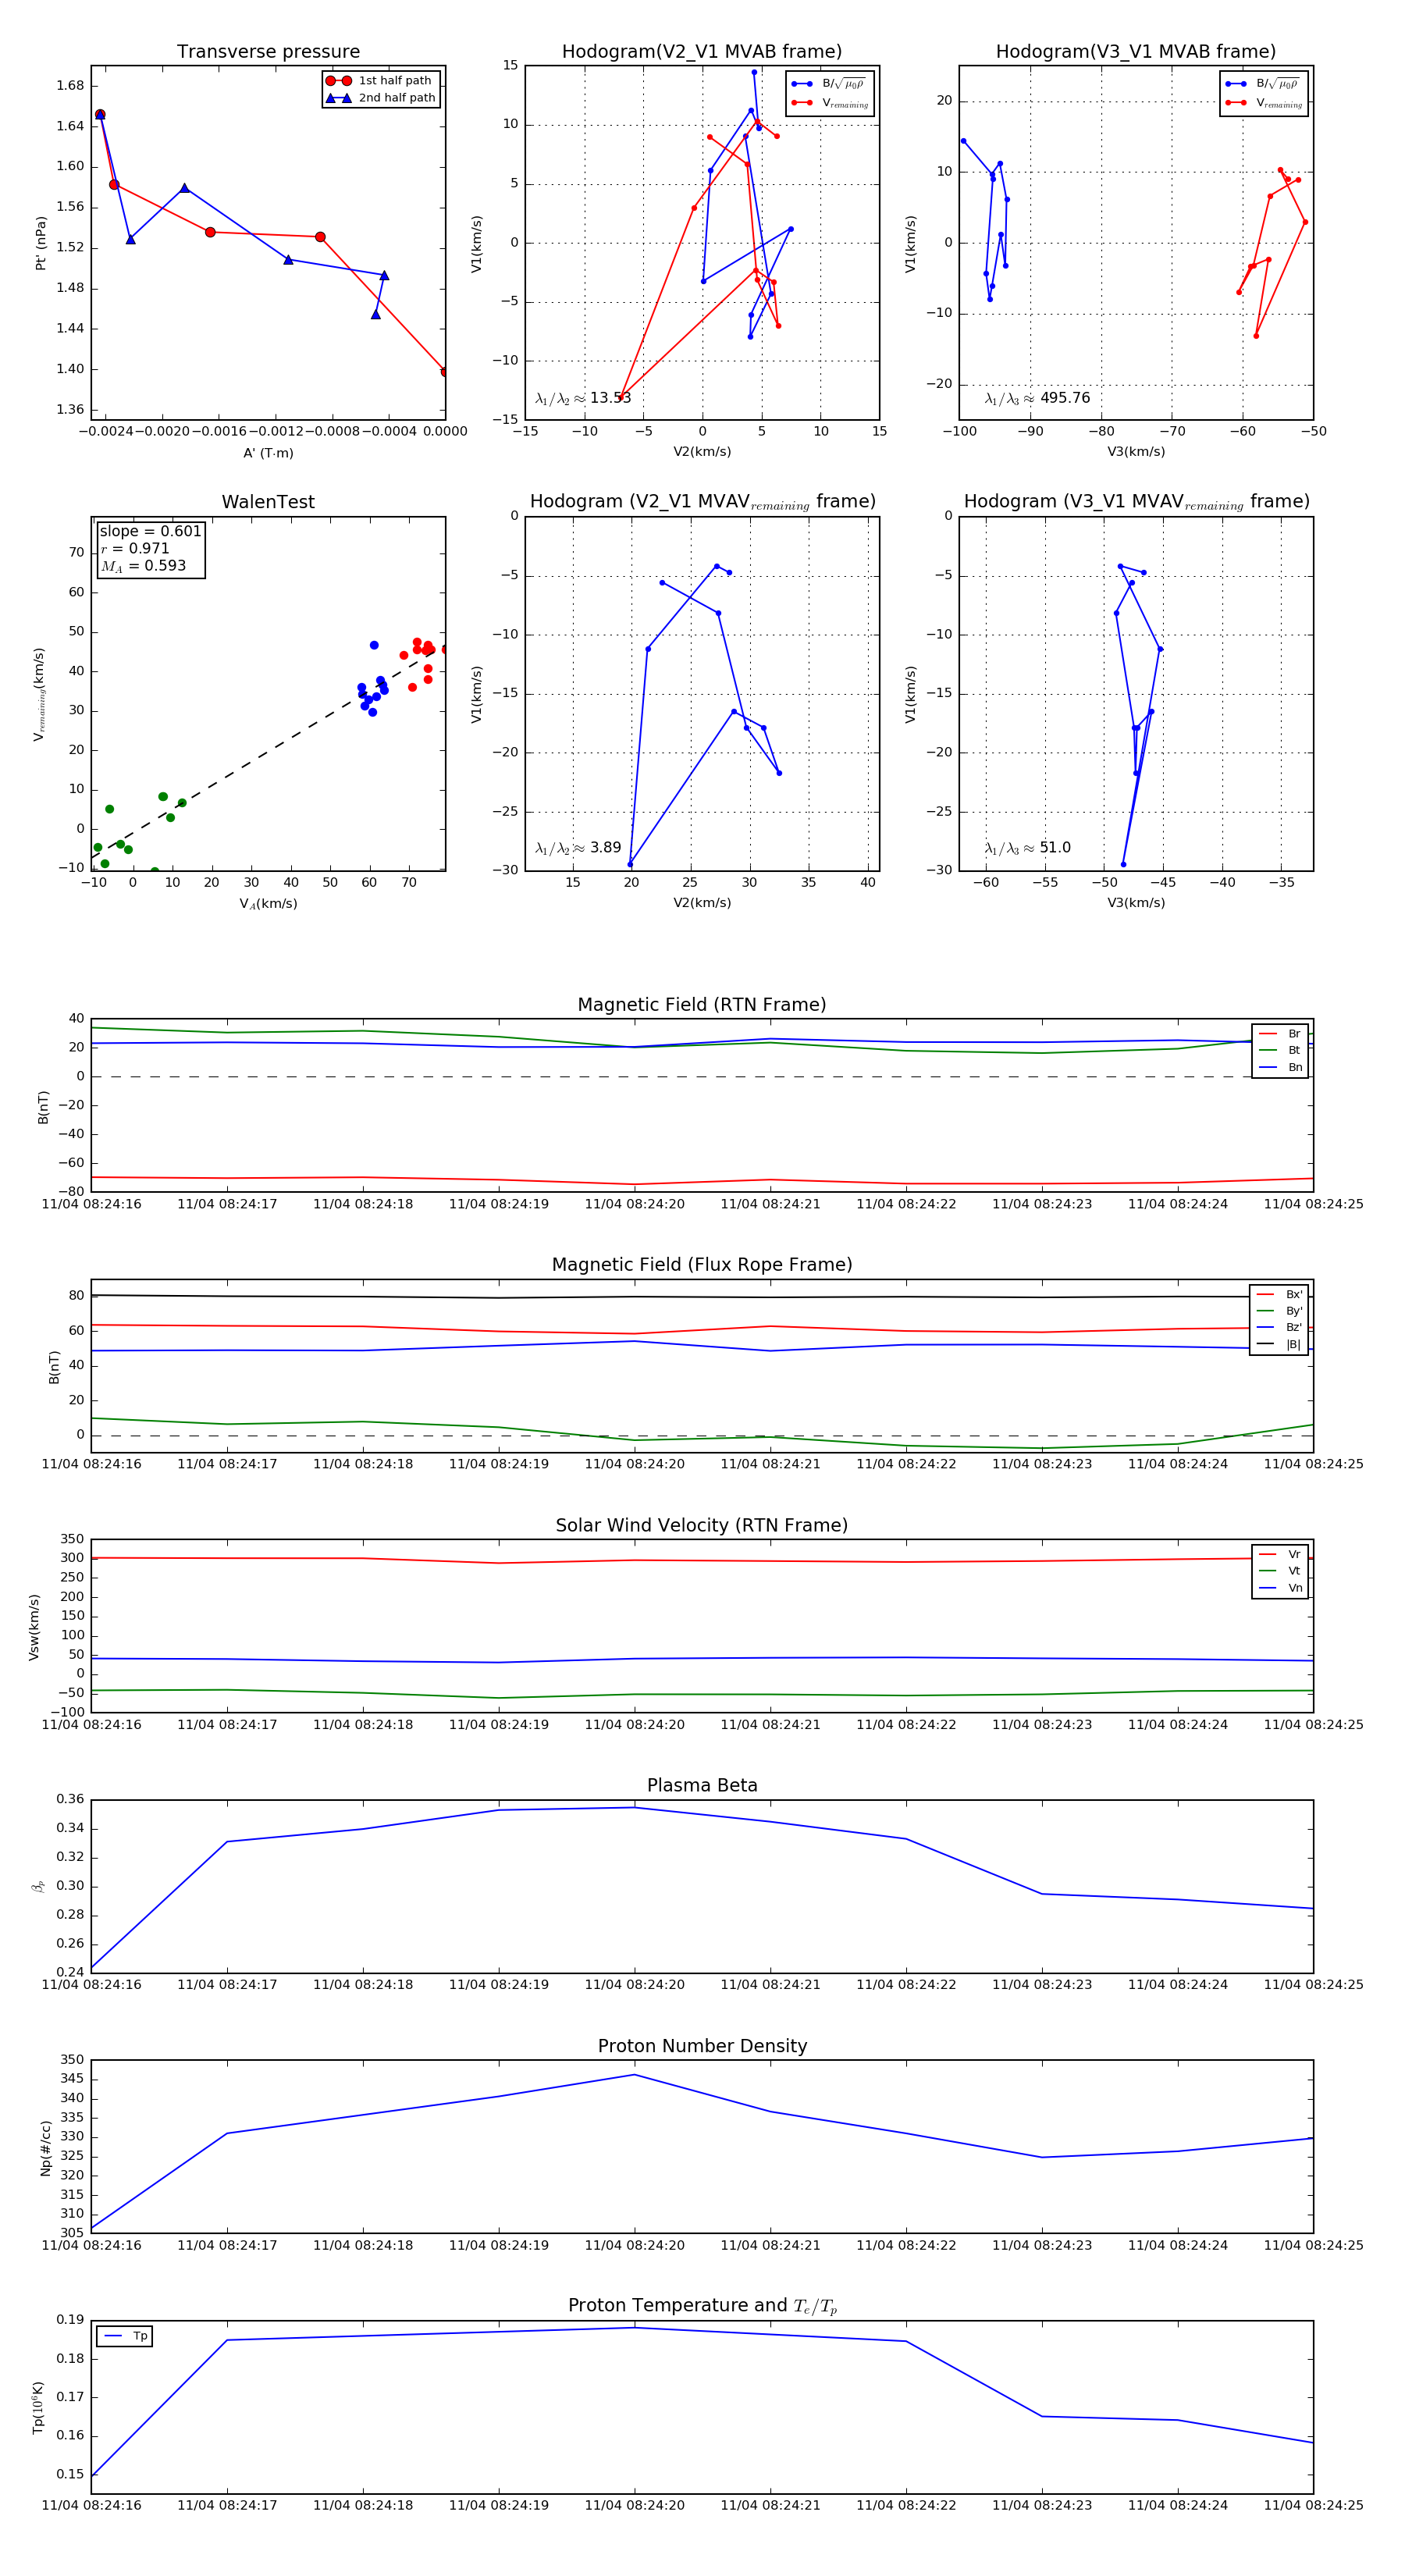Viewport: 1405px width, 2576px height.
Task: Click the "WalenTest" plot title
Action: (268, 502)
